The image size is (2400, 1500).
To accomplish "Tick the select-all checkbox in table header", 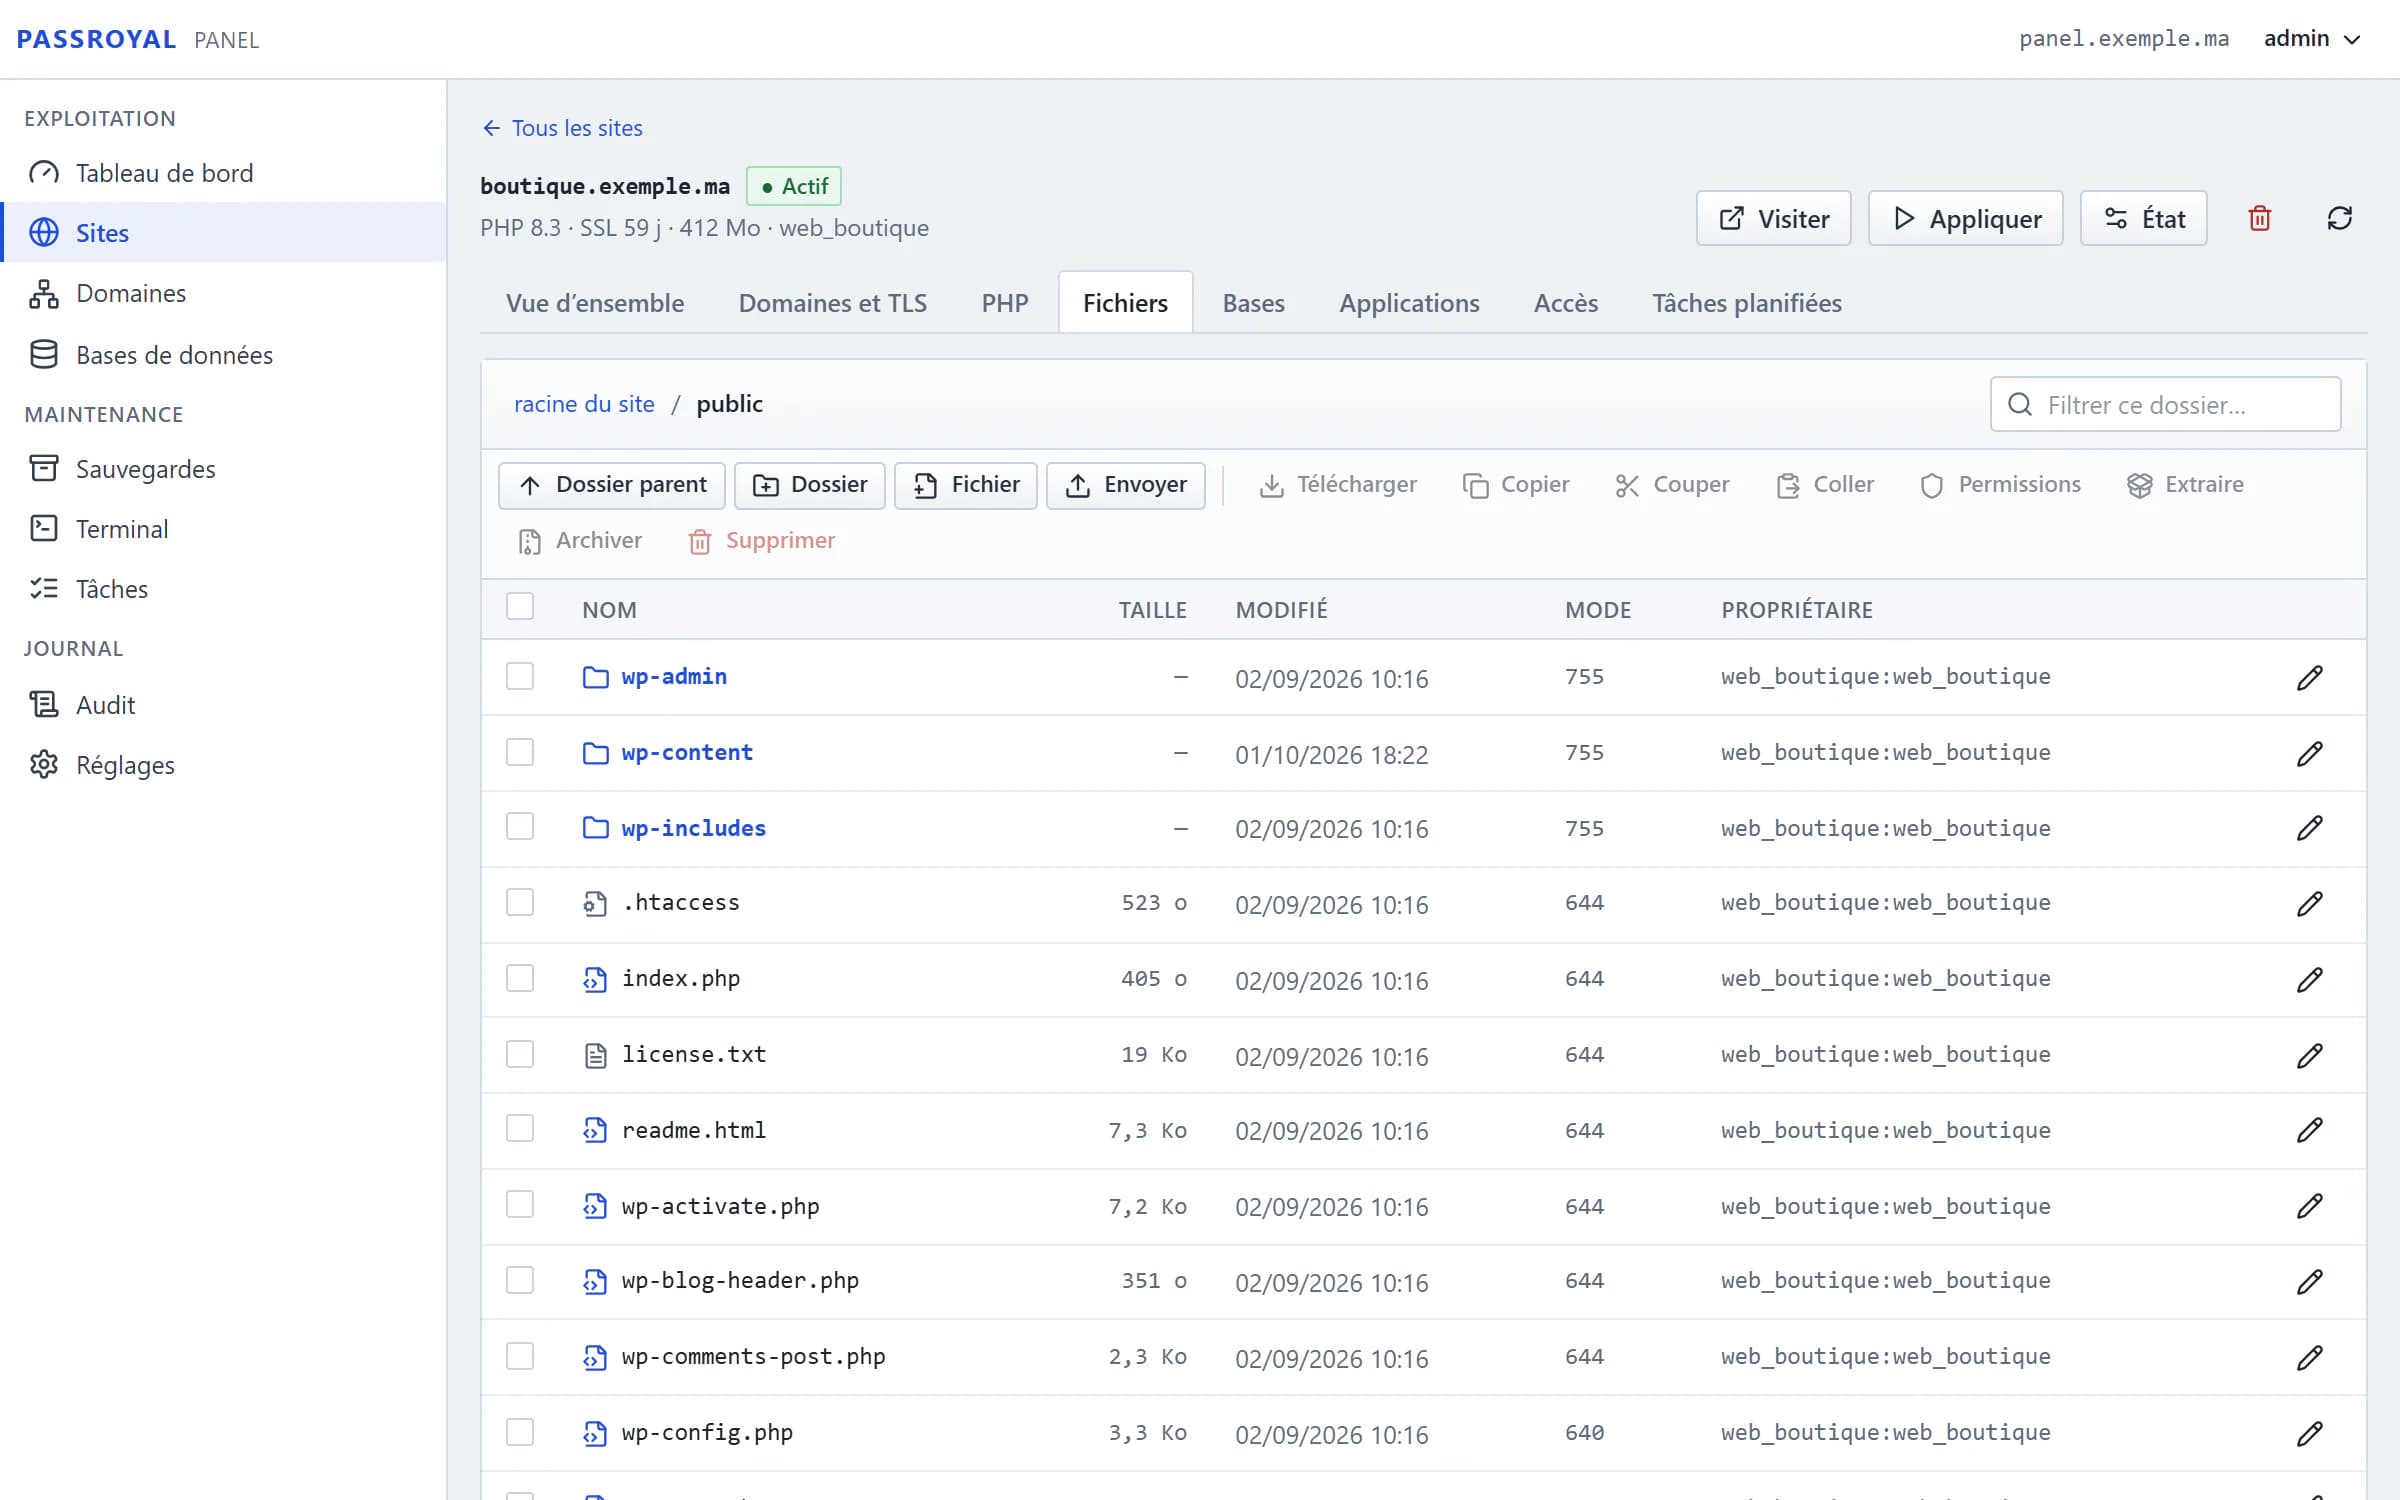I will pos(520,607).
